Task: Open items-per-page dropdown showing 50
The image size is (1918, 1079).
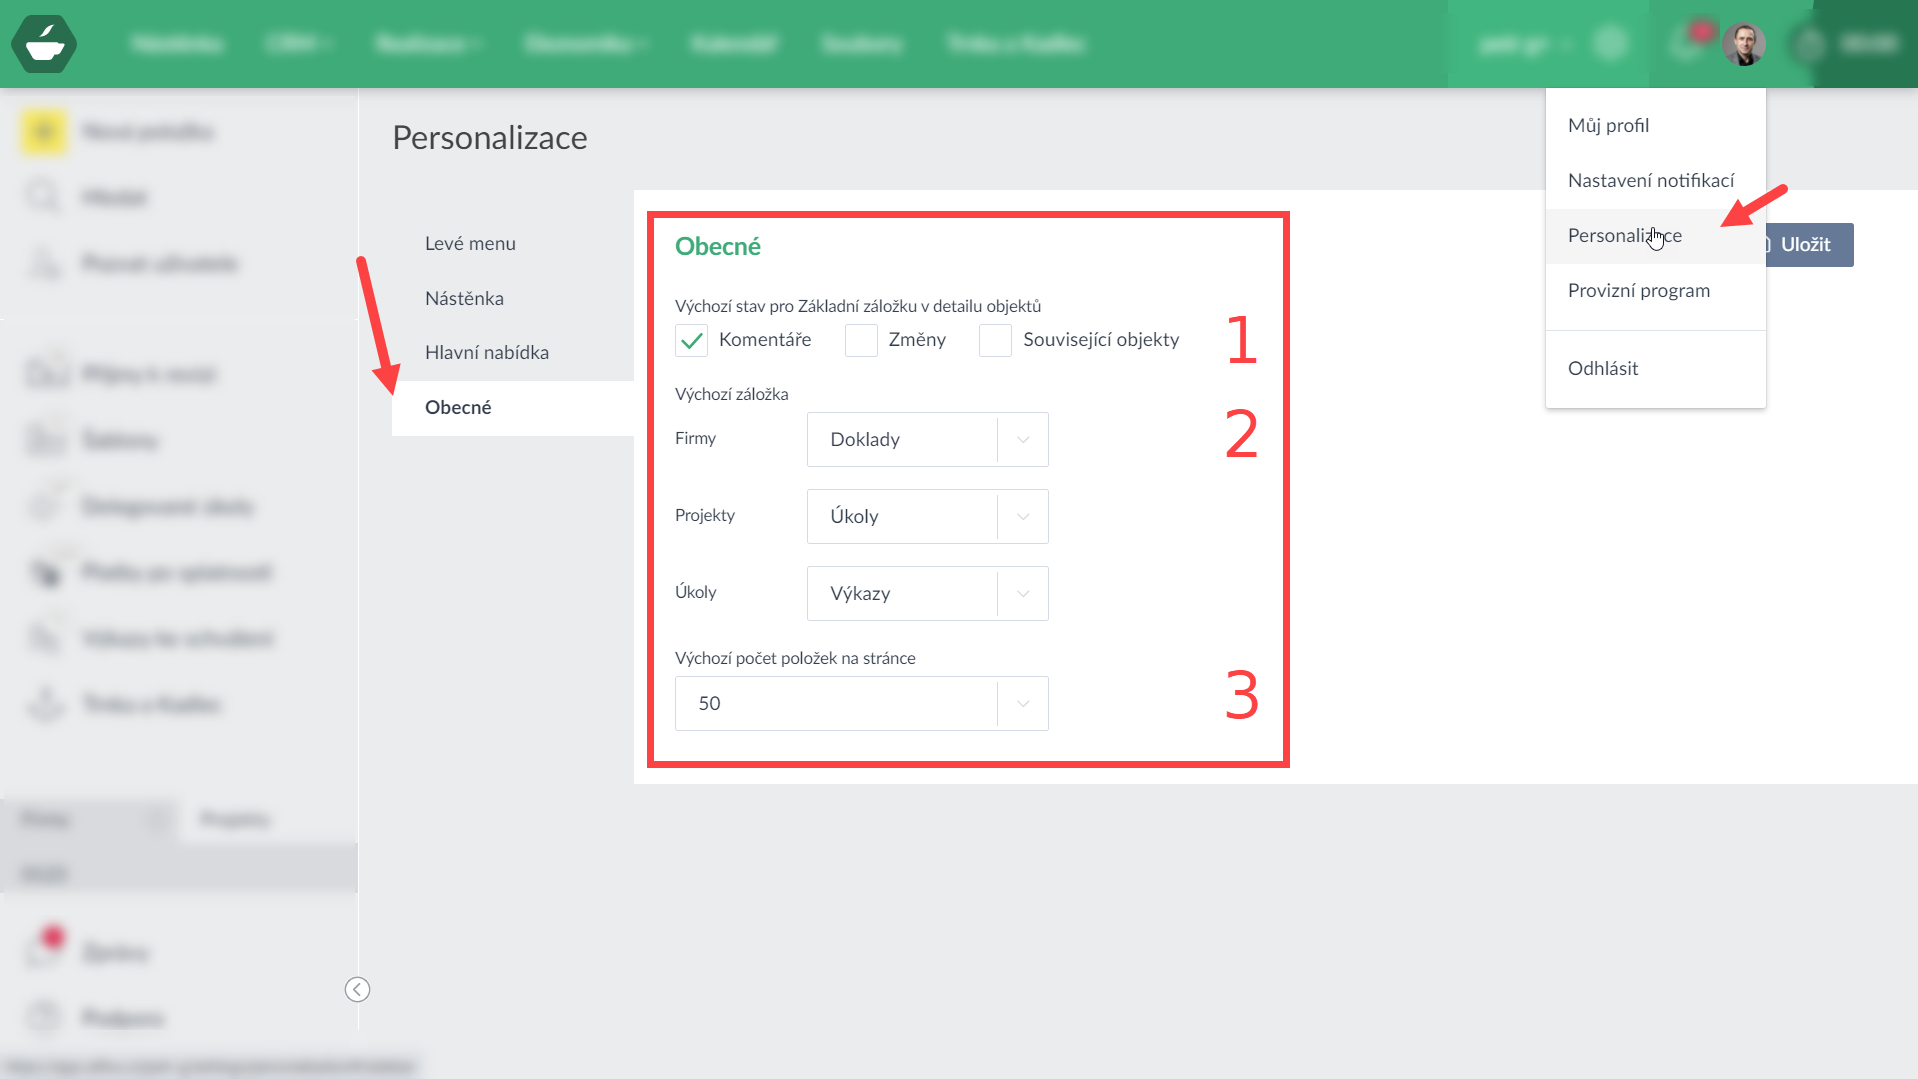Action: 861,703
